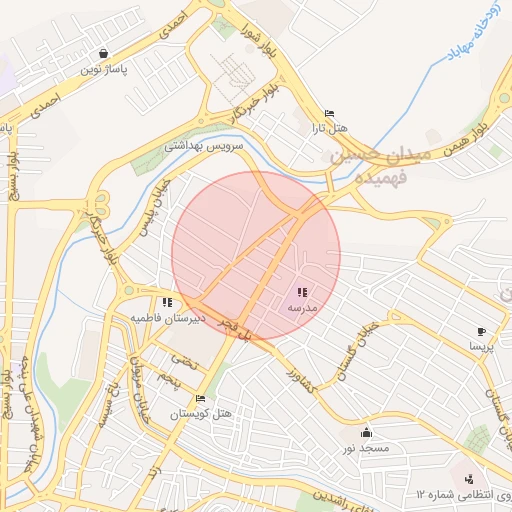Click the هتل کویستان hotel label

pyautogui.click(x=200, y=414)
